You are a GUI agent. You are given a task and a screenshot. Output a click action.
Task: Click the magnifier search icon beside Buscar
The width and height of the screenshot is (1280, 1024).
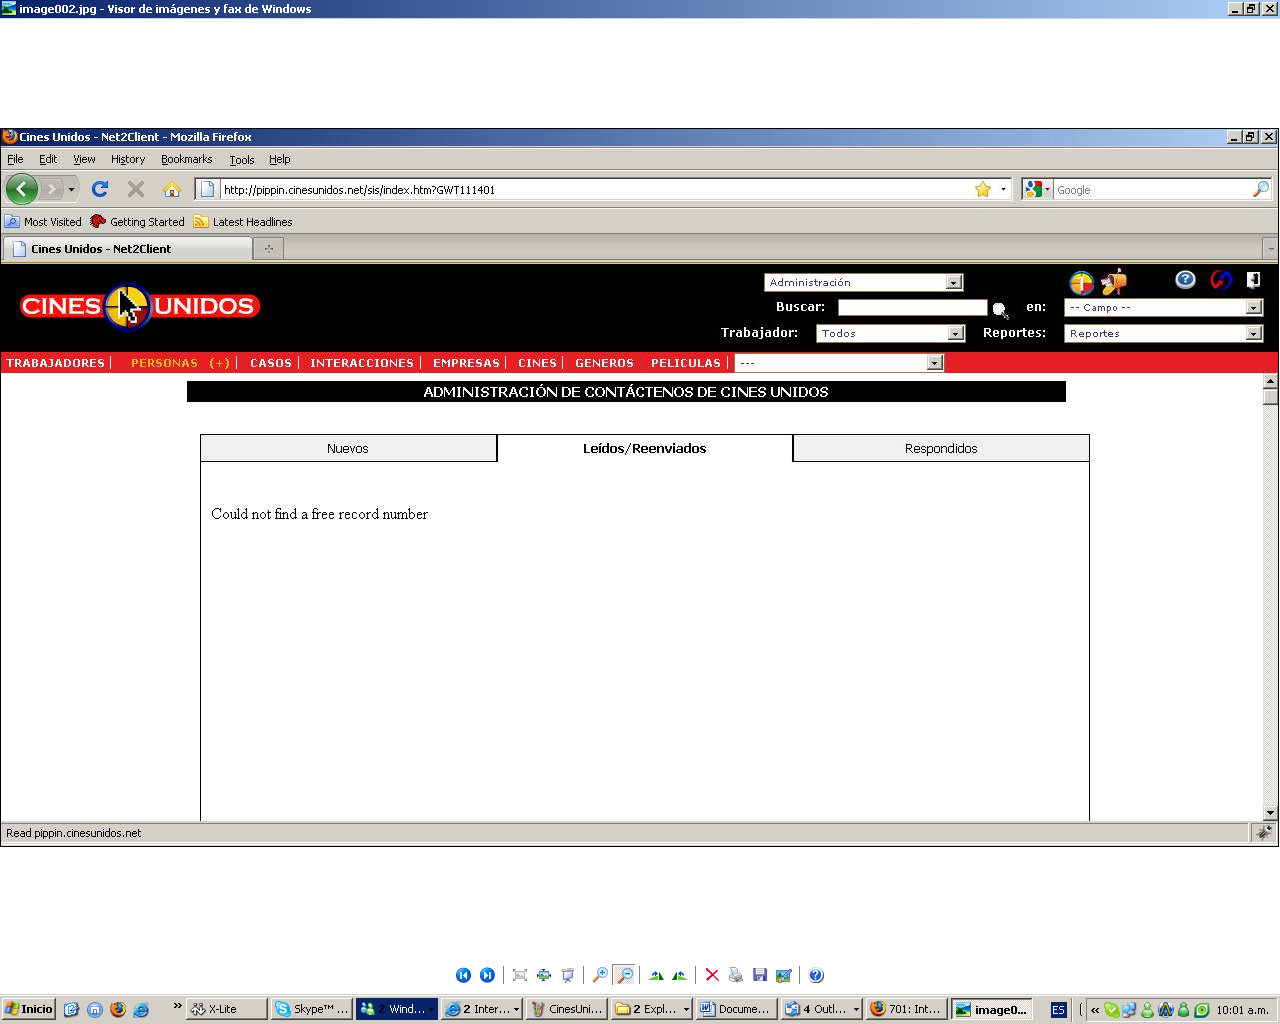(x=1000, y=310)
